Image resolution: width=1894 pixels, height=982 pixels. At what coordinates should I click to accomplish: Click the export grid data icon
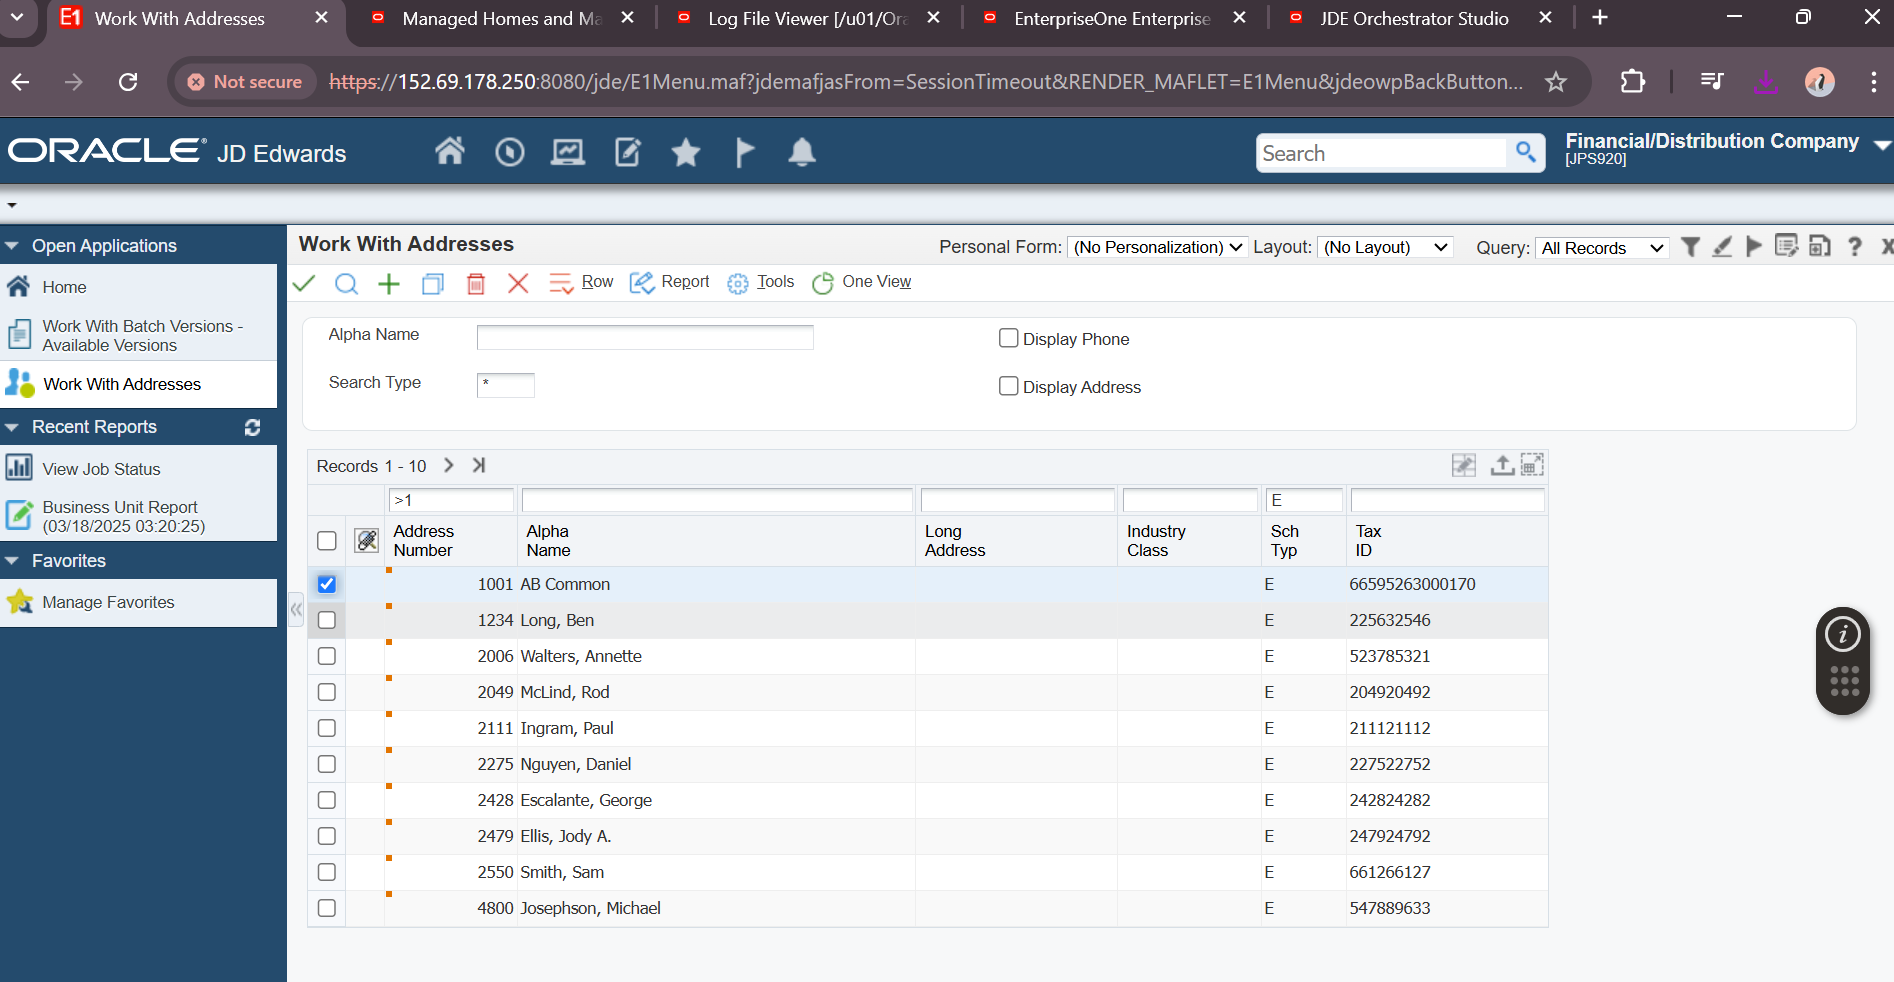(1501, 465)
